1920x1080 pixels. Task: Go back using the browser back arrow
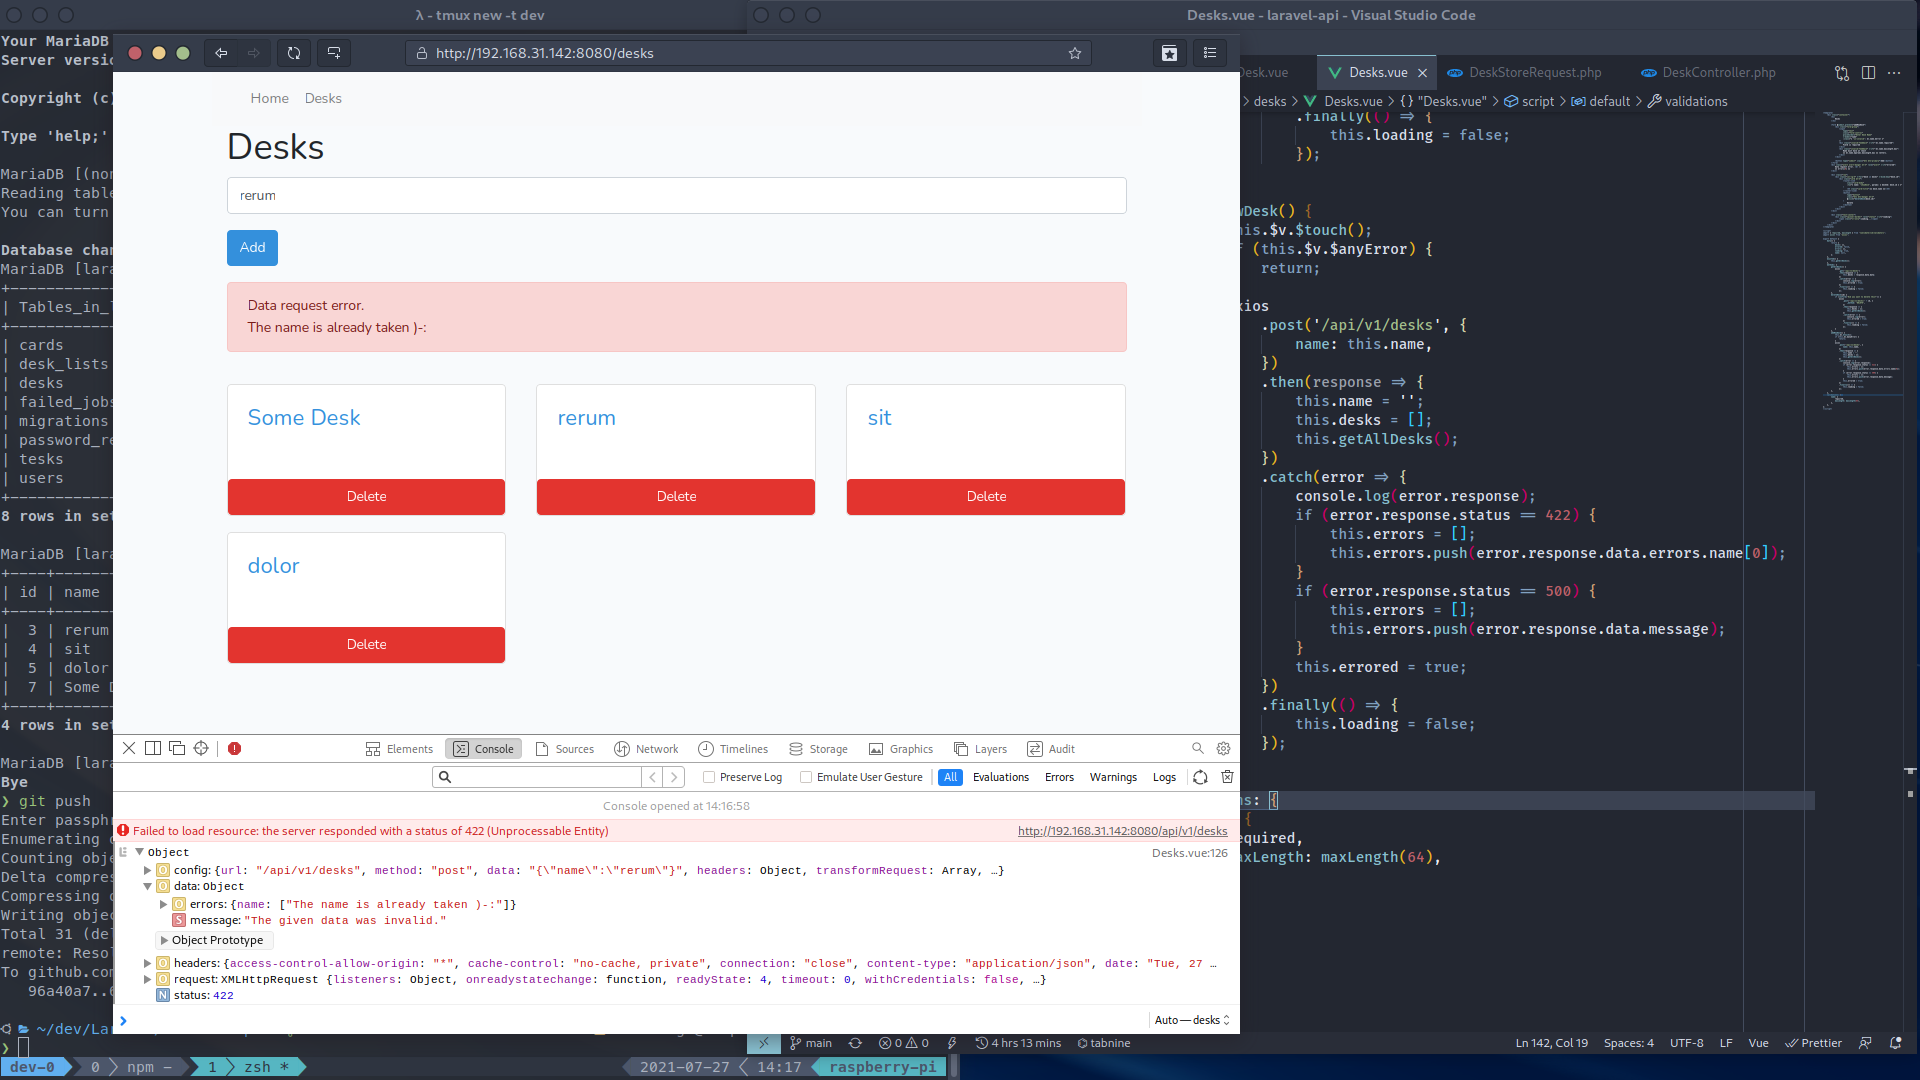click(x=221, y=53)
